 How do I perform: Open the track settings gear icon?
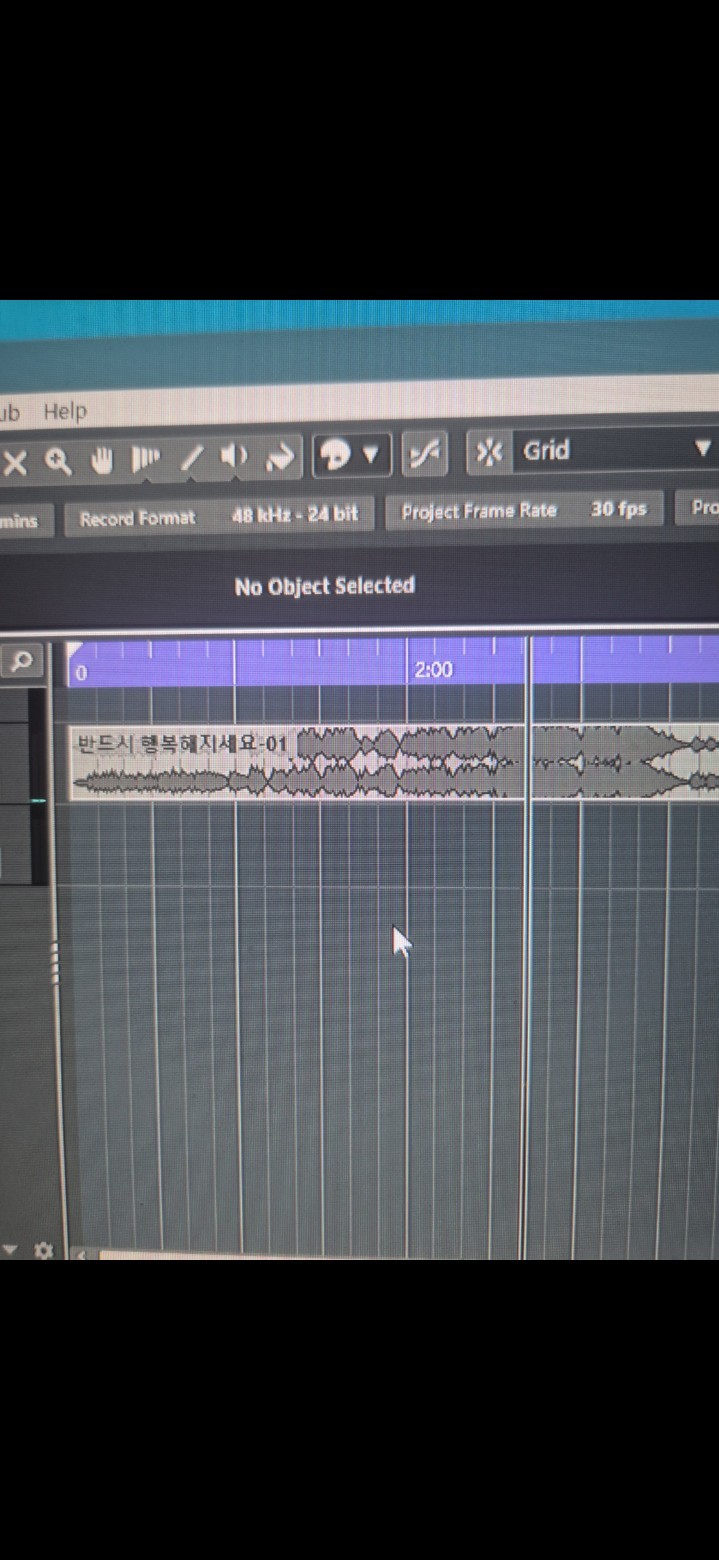point(43,1250)
